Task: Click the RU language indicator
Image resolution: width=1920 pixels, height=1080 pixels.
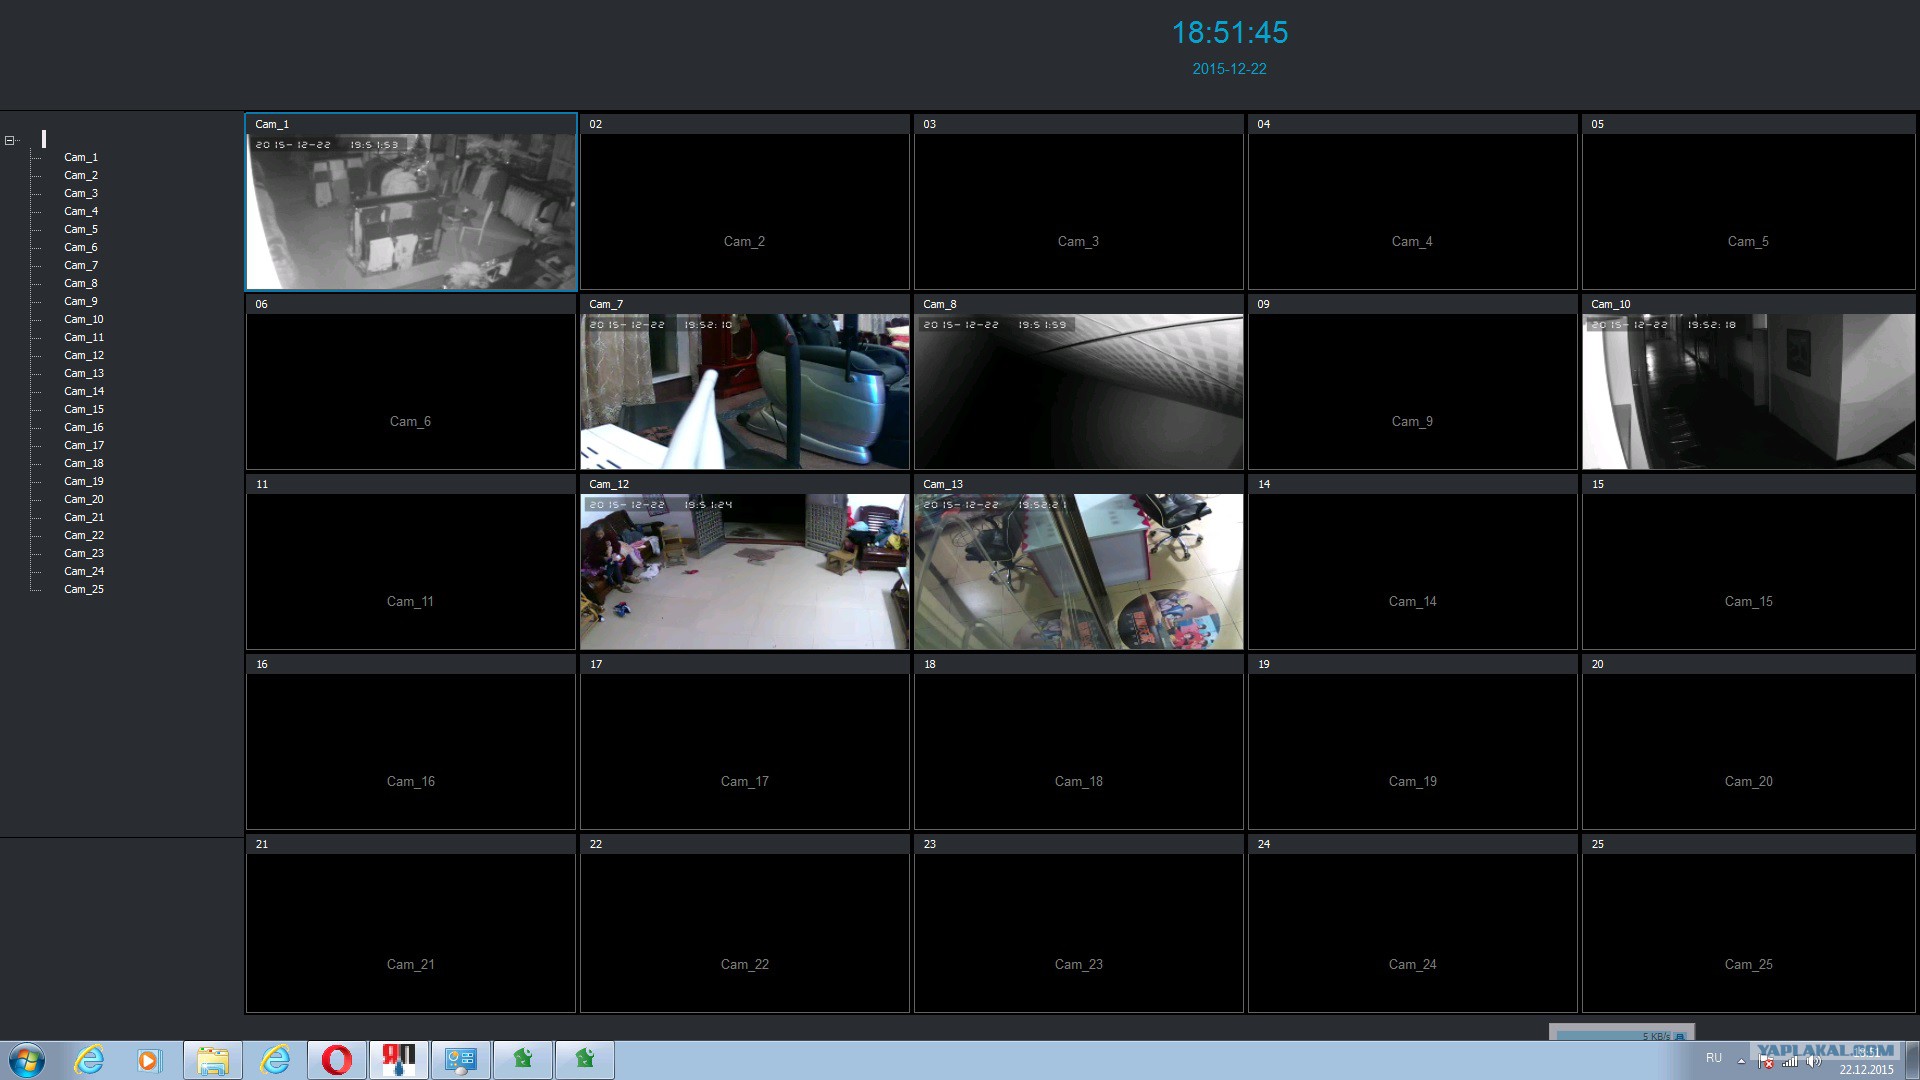Action: coord(1714,1058)
